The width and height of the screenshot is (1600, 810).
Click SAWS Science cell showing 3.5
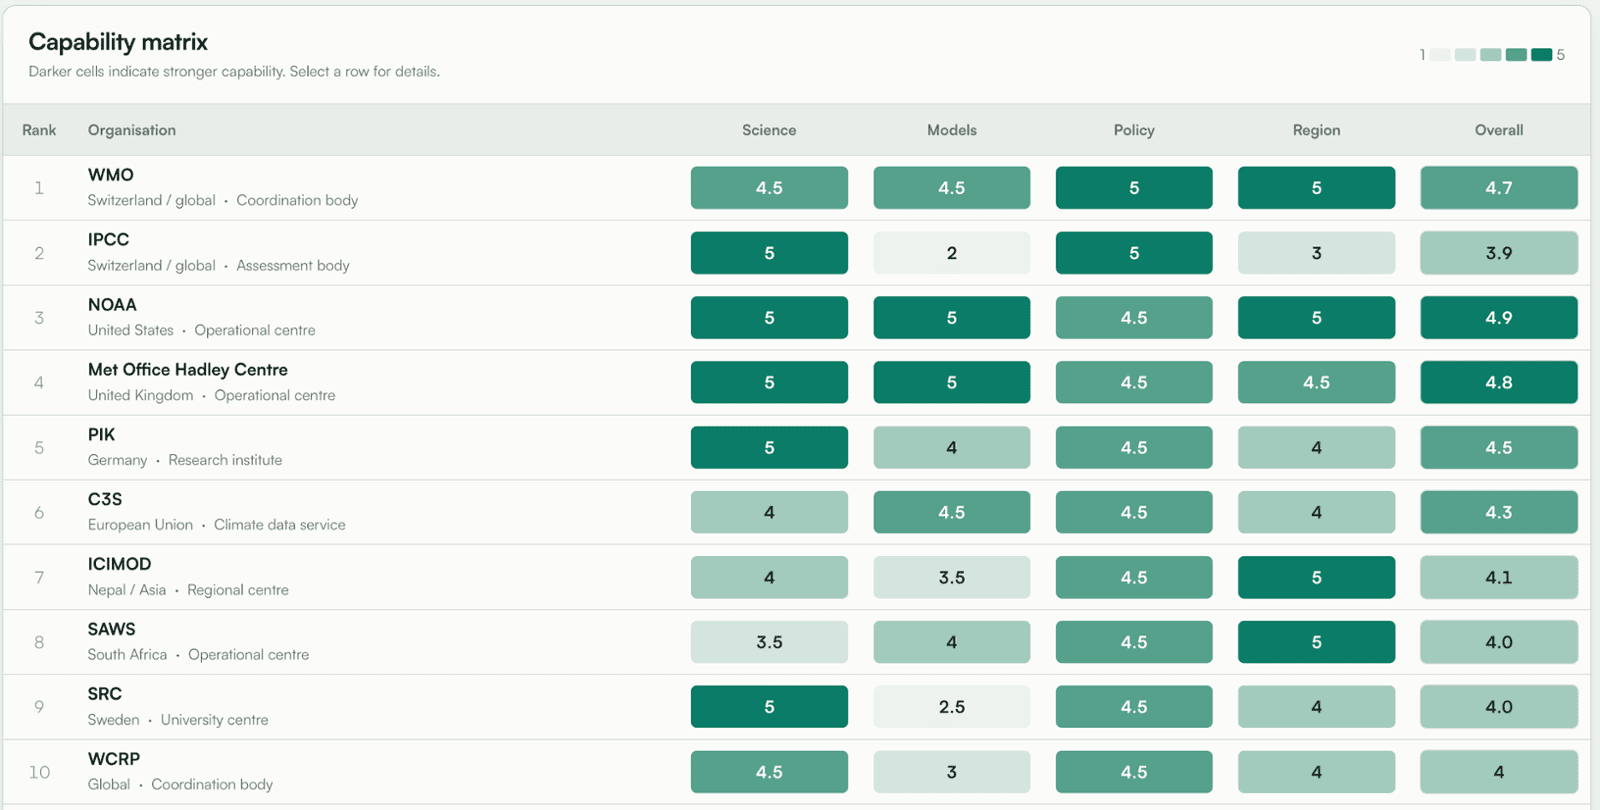(x=769, y=642)
